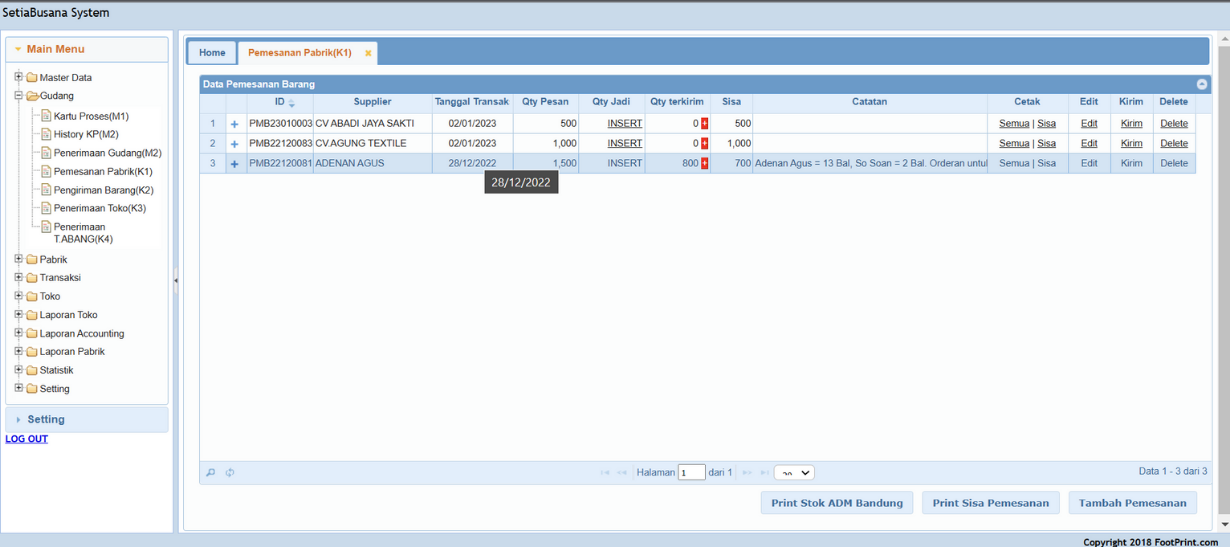Sort the table by ID column

click(x=280, y=102)
